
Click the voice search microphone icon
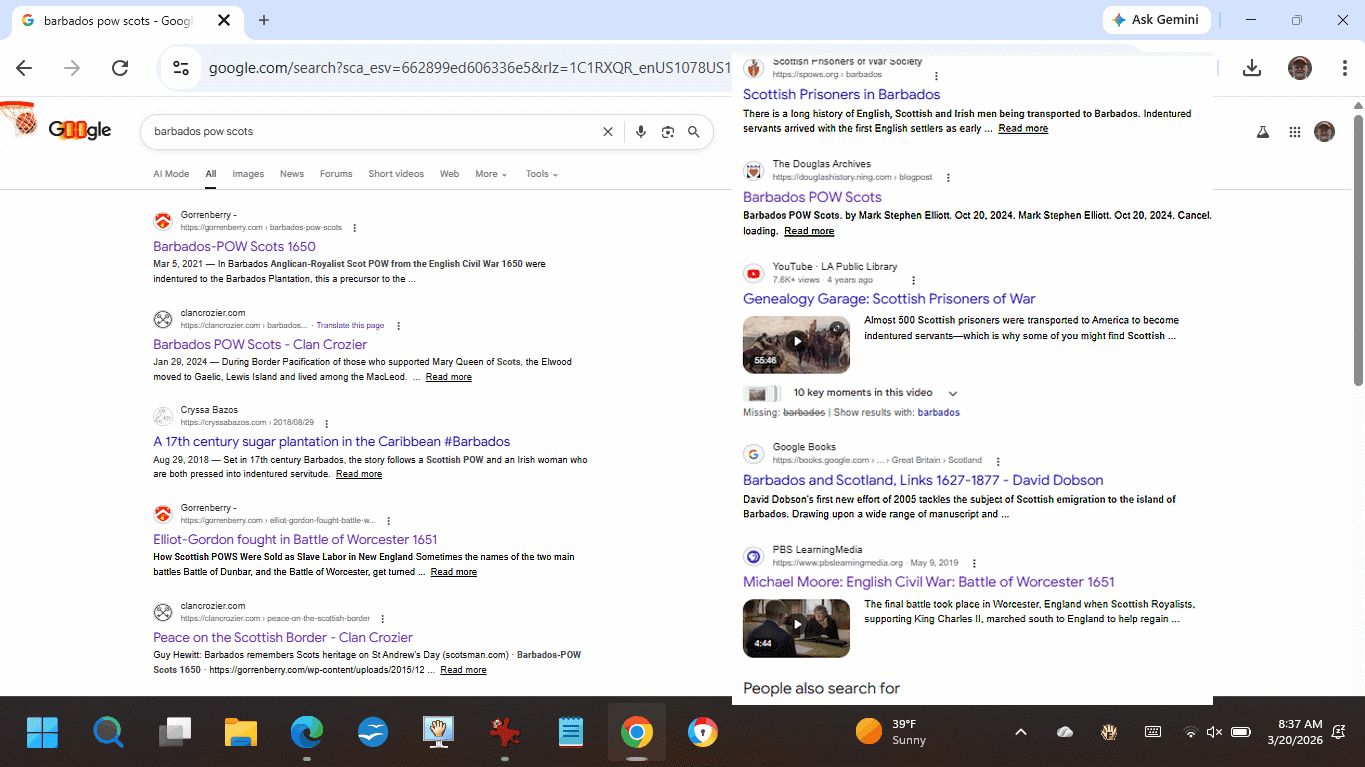click(x=641, y=132)
